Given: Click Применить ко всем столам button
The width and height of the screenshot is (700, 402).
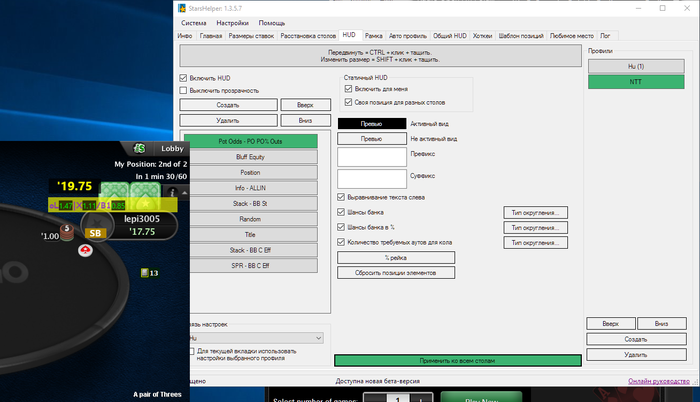Looking at the screenshot, I should (458, 360).
